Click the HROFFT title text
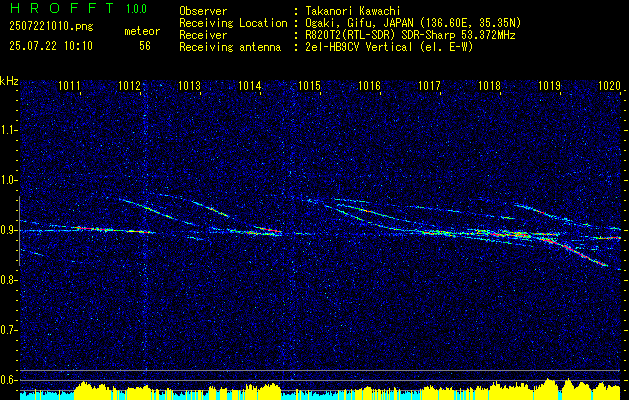This screenshot has height=400, width=629. click(x=62, y=8)
